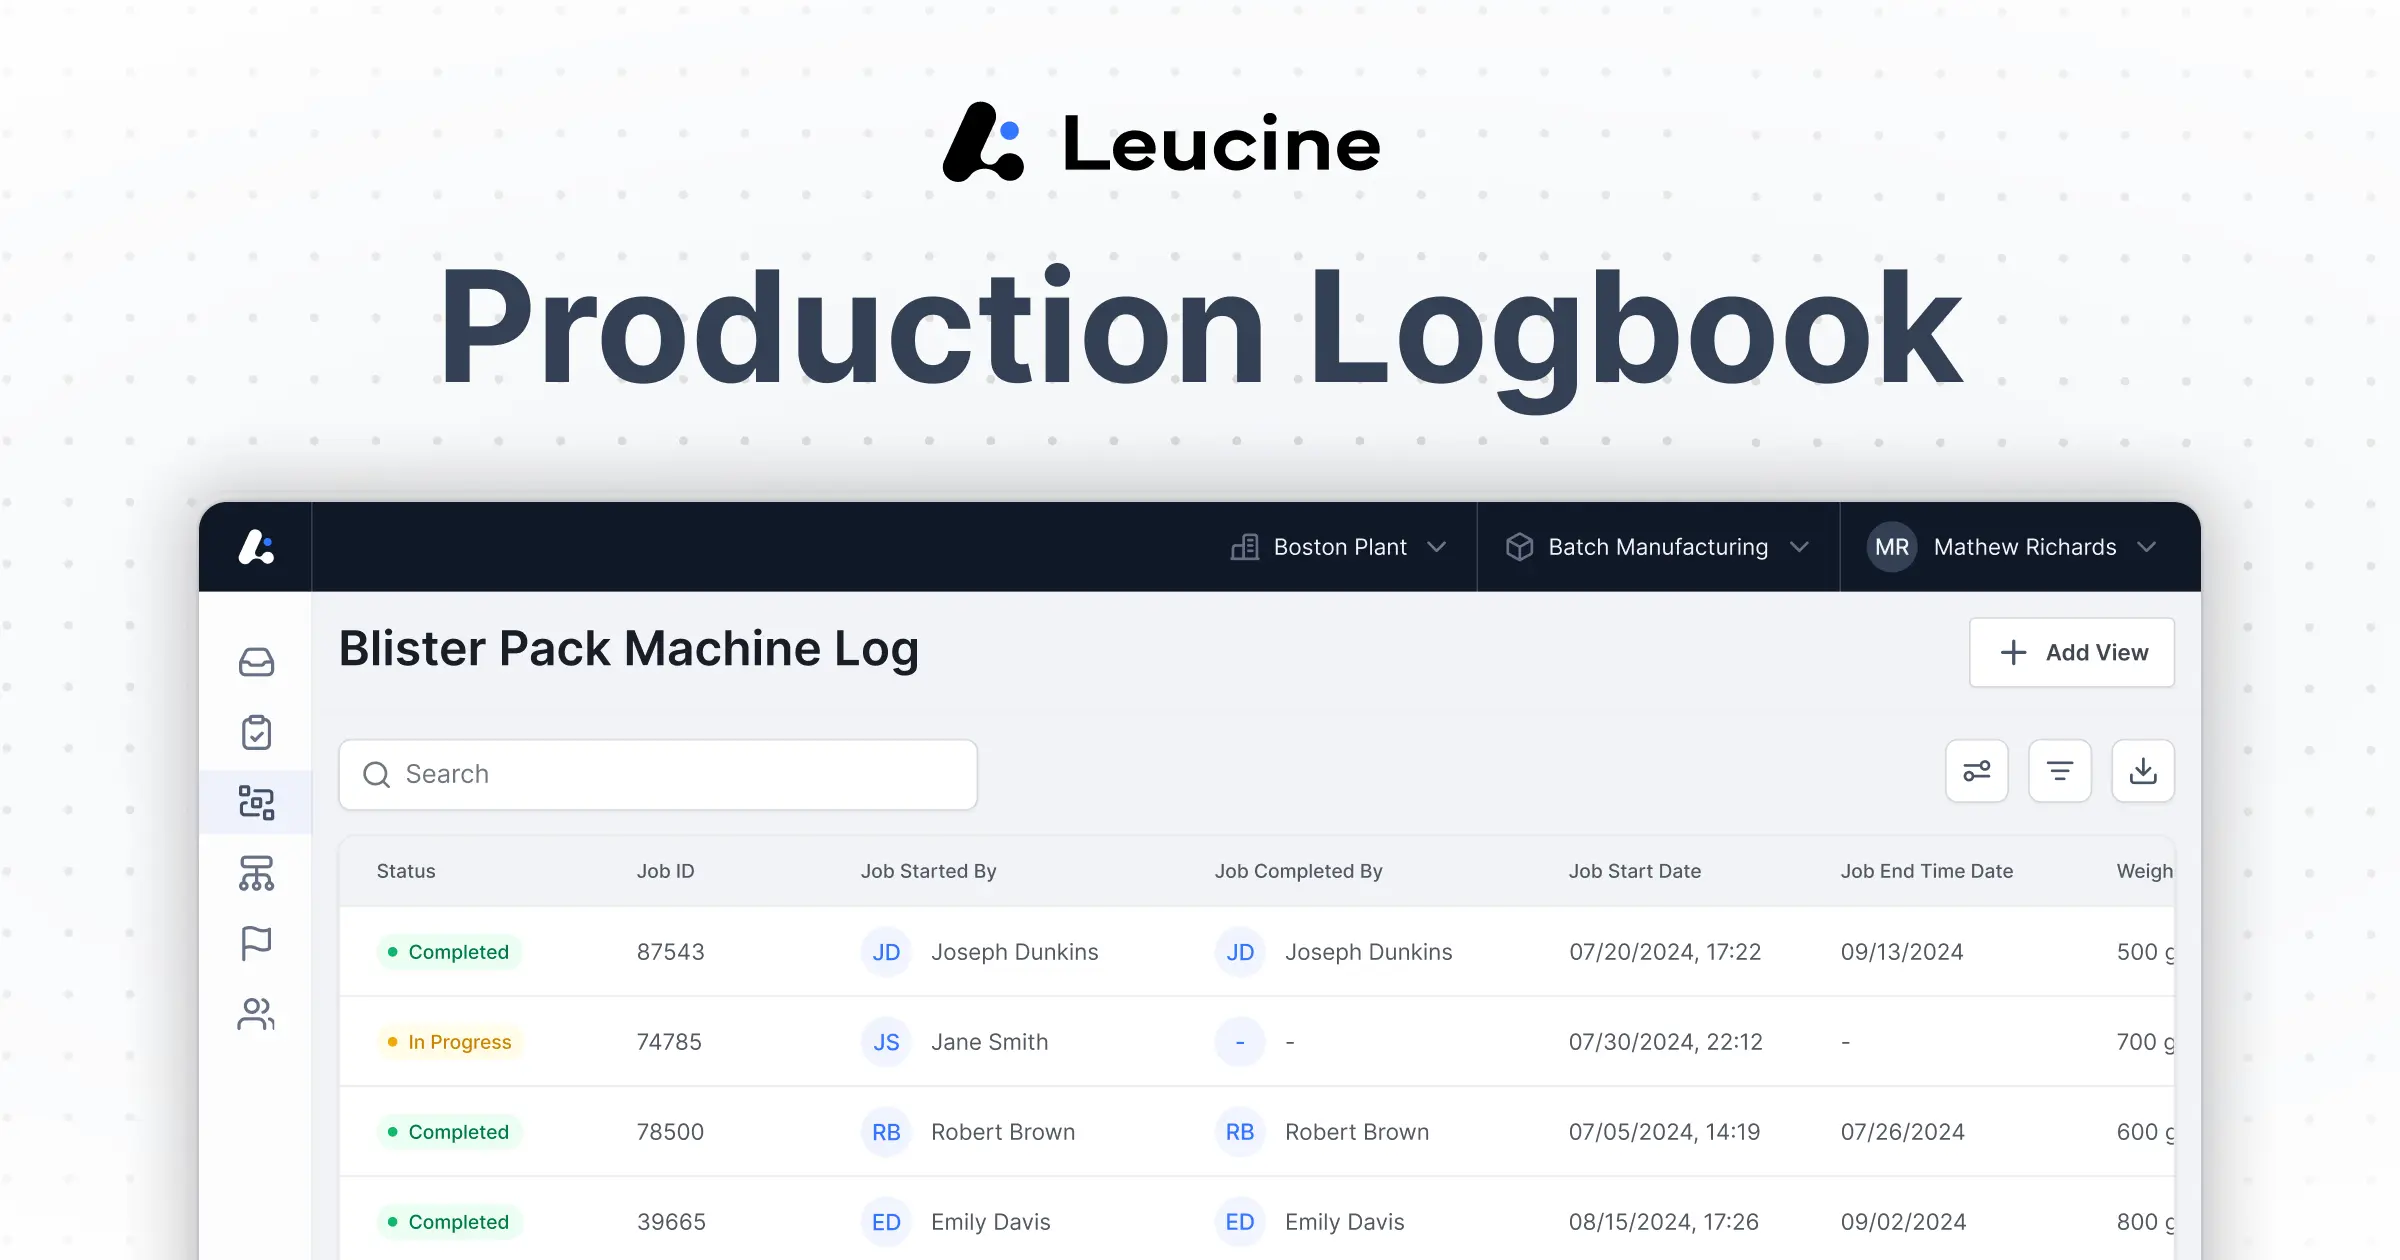Click end date 07/26/2024
This screenshot has height=1260, width=2400.
[x=1902, y=1132]
